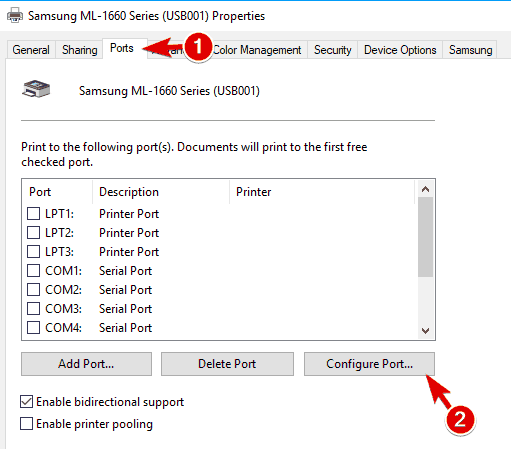Check the COM2 serial port checkbox
The width and height of the screenshot is (511, 449).
(33, 290)
